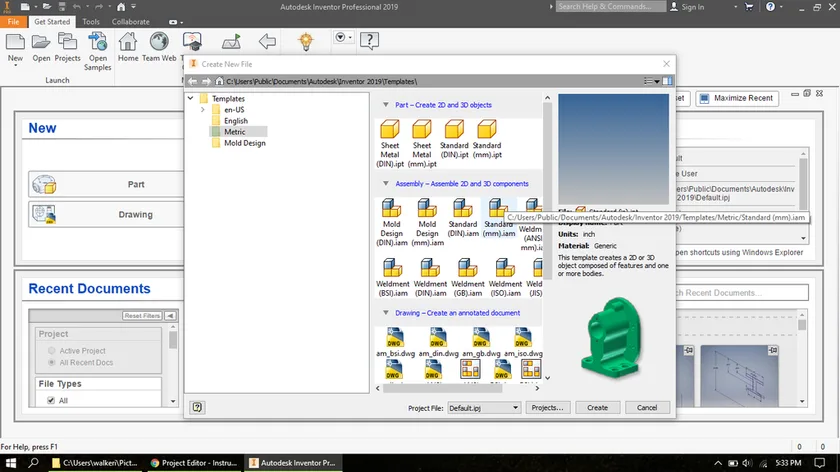Click dialog home icon in path bar
Viewport: 840px width, 472px height.
tap(219, 81)
